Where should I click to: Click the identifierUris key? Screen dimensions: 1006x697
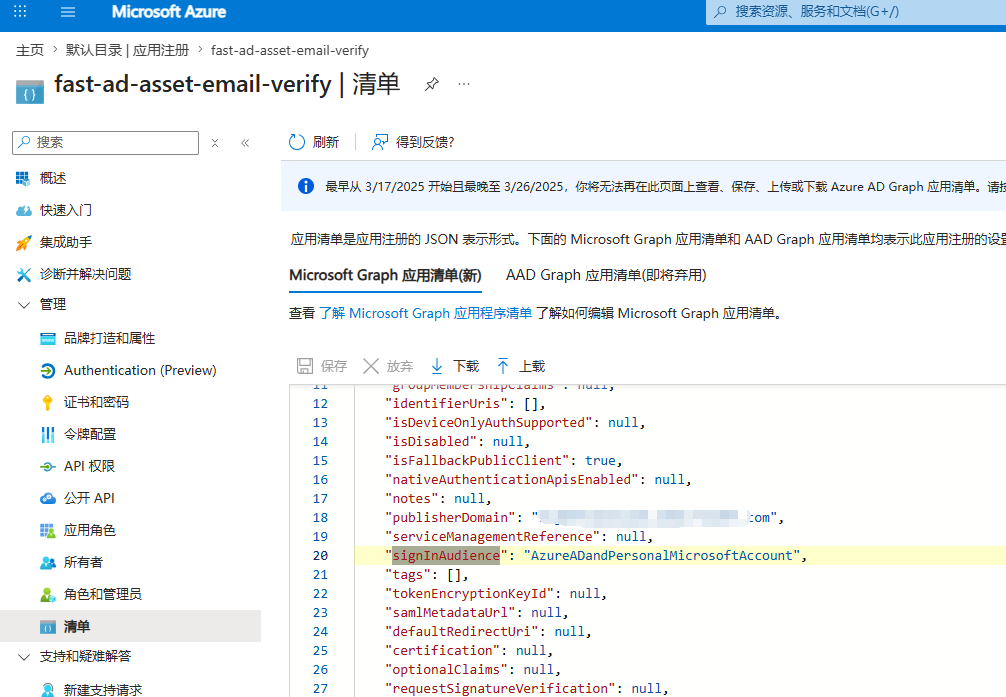446,404
